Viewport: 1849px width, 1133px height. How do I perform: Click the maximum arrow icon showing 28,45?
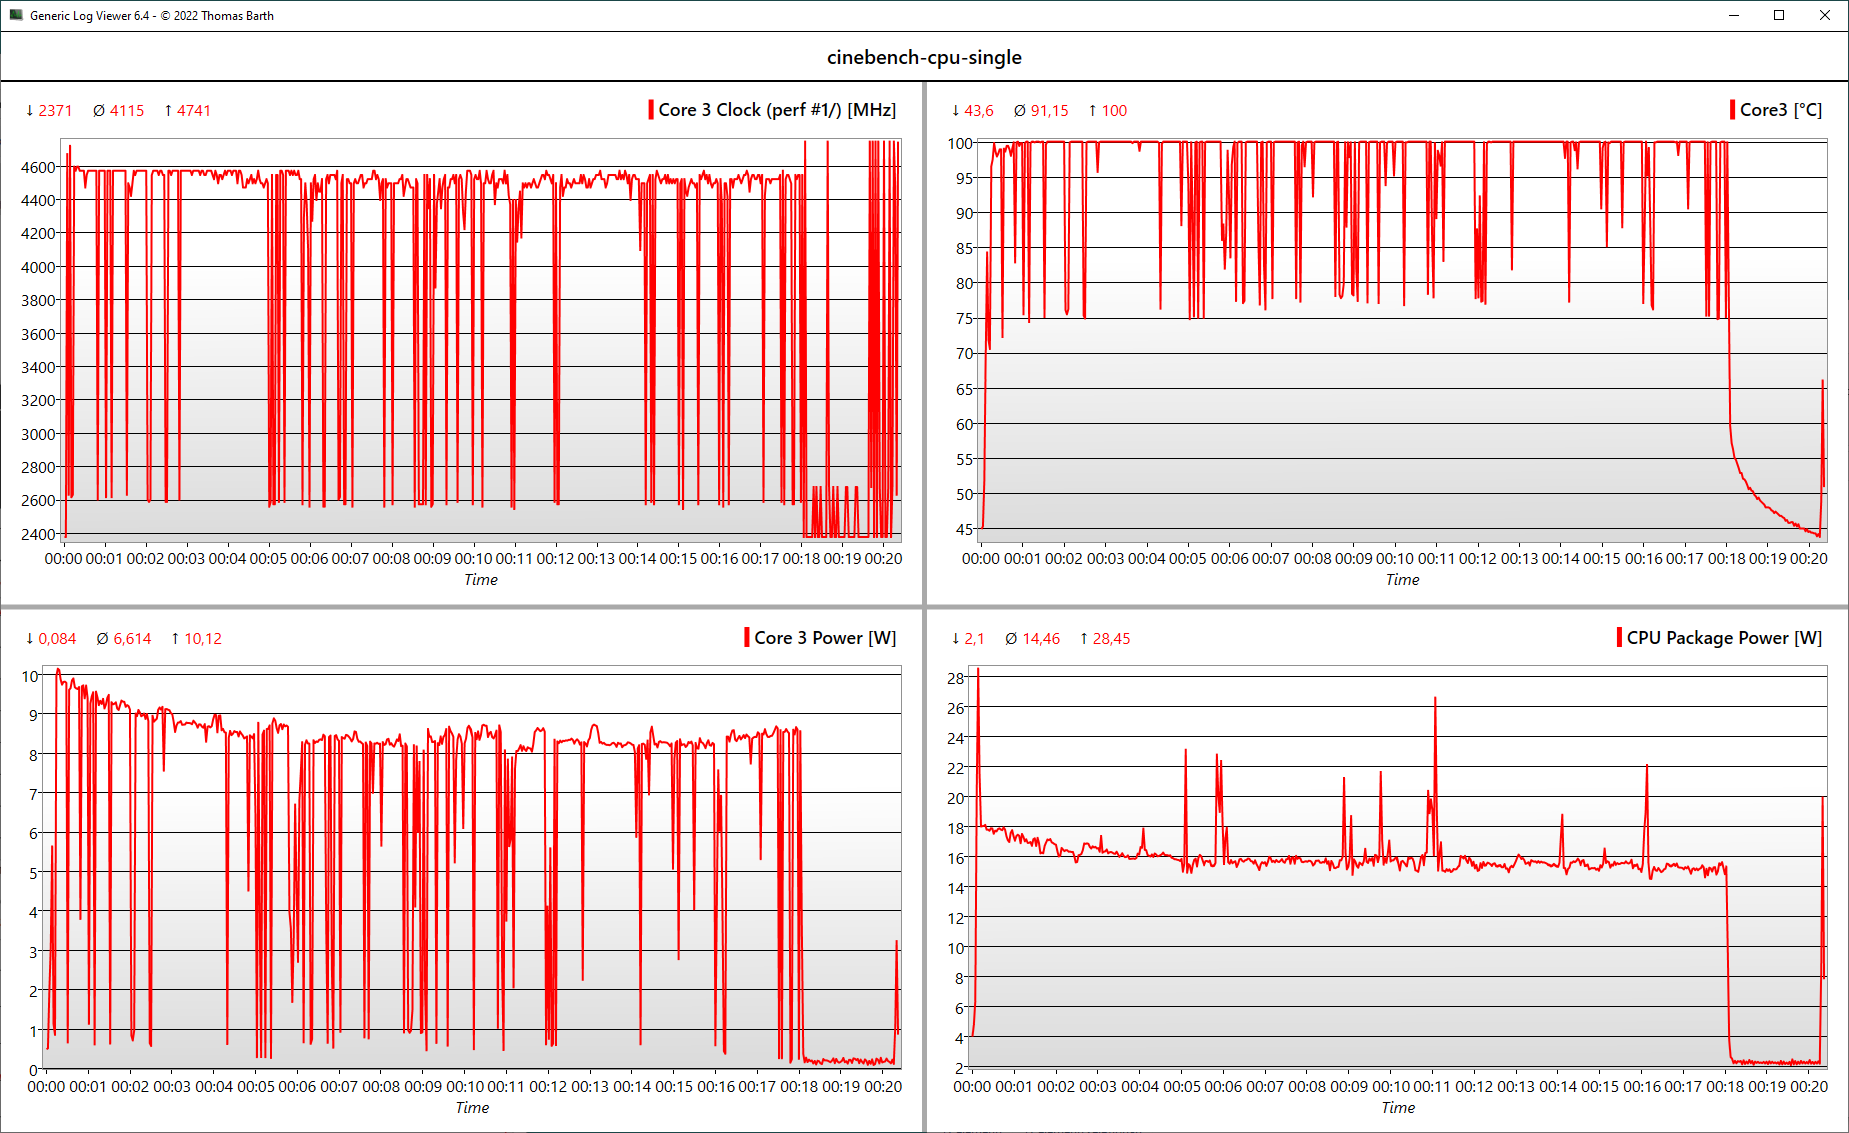click(x=1086, y=637)
